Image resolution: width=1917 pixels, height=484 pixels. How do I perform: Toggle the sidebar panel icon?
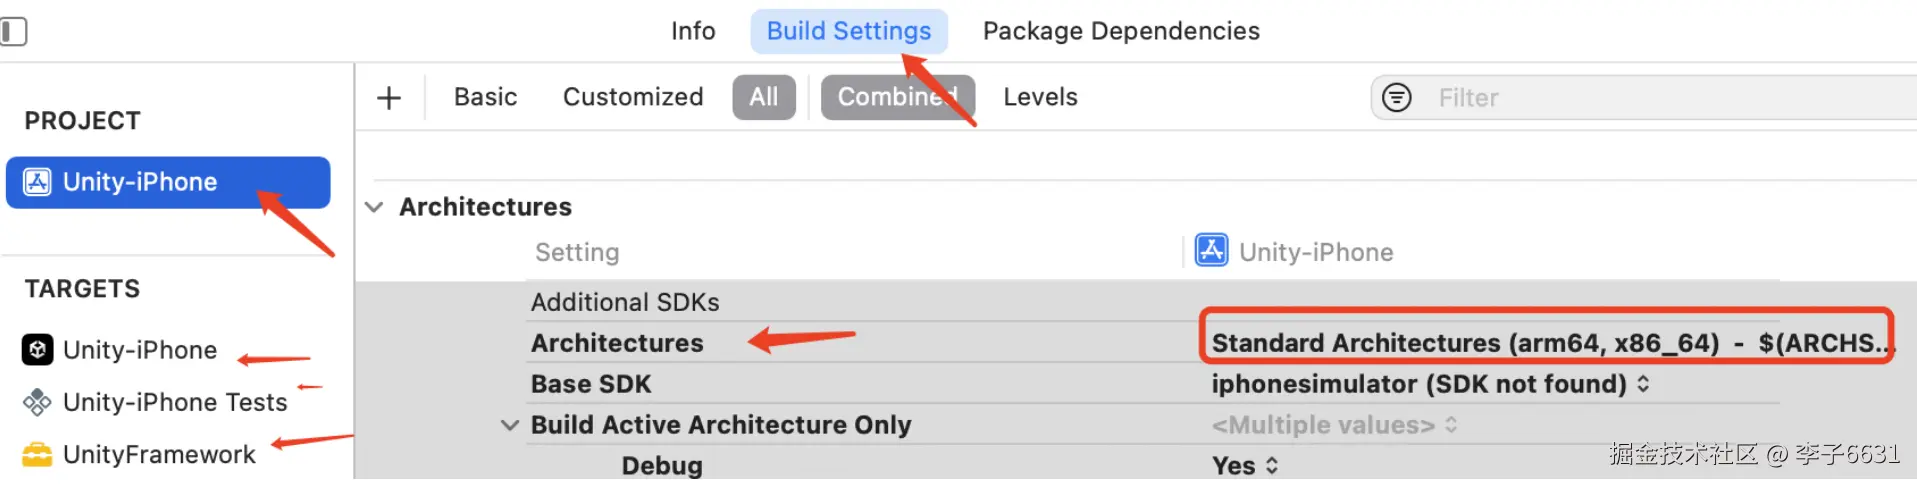14,32
